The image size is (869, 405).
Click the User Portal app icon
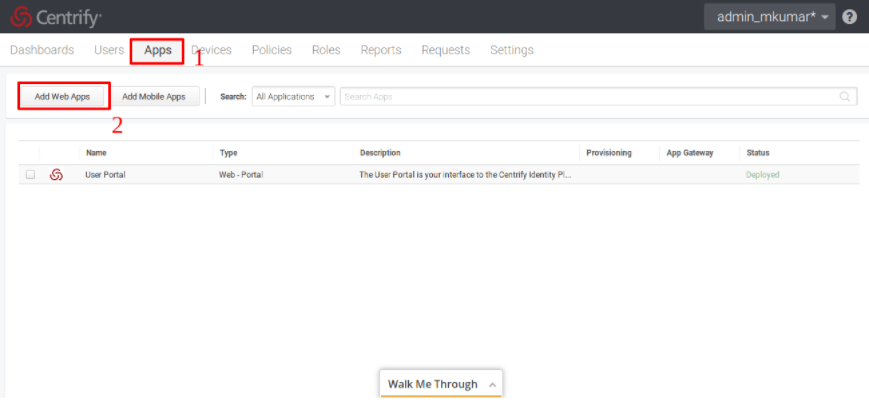pos(56,175)
